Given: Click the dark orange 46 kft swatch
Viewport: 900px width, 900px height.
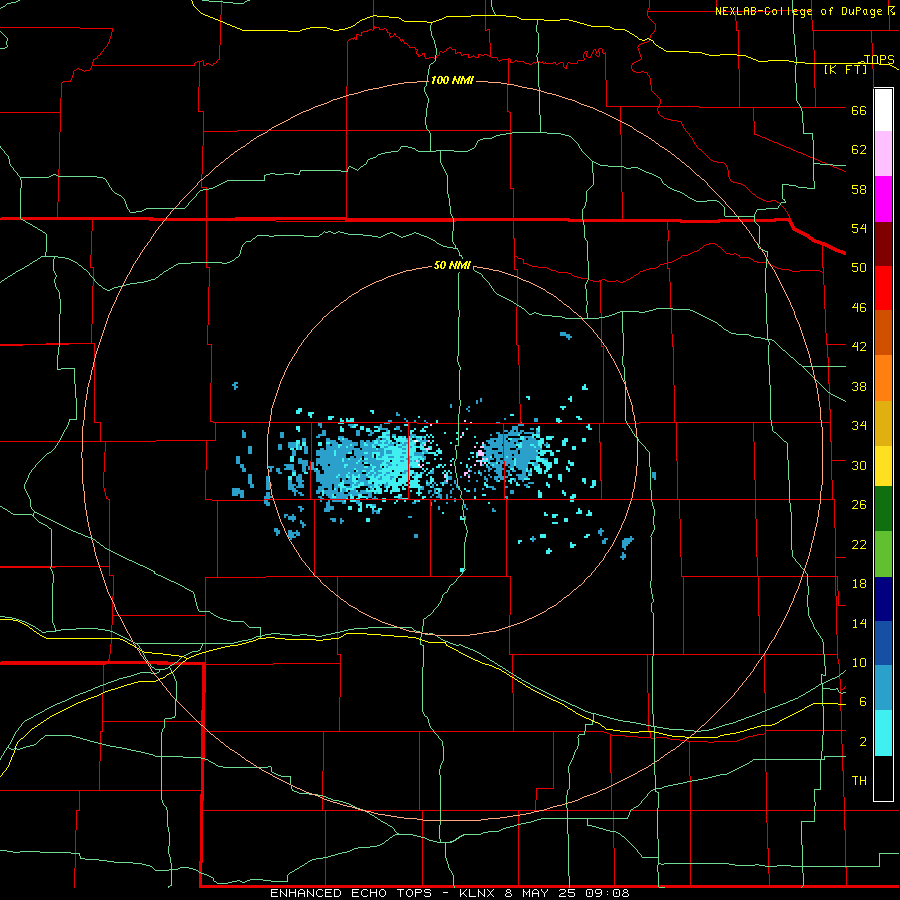Looking at the screenshot, I should click(883, 332).
